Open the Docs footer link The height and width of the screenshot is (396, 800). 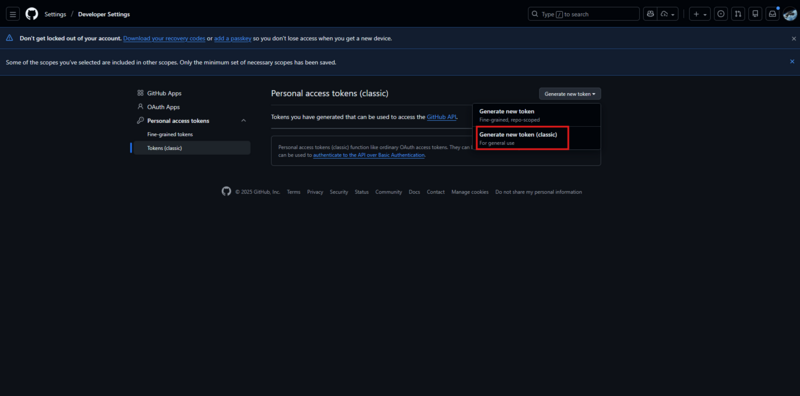tap(414, 192)
